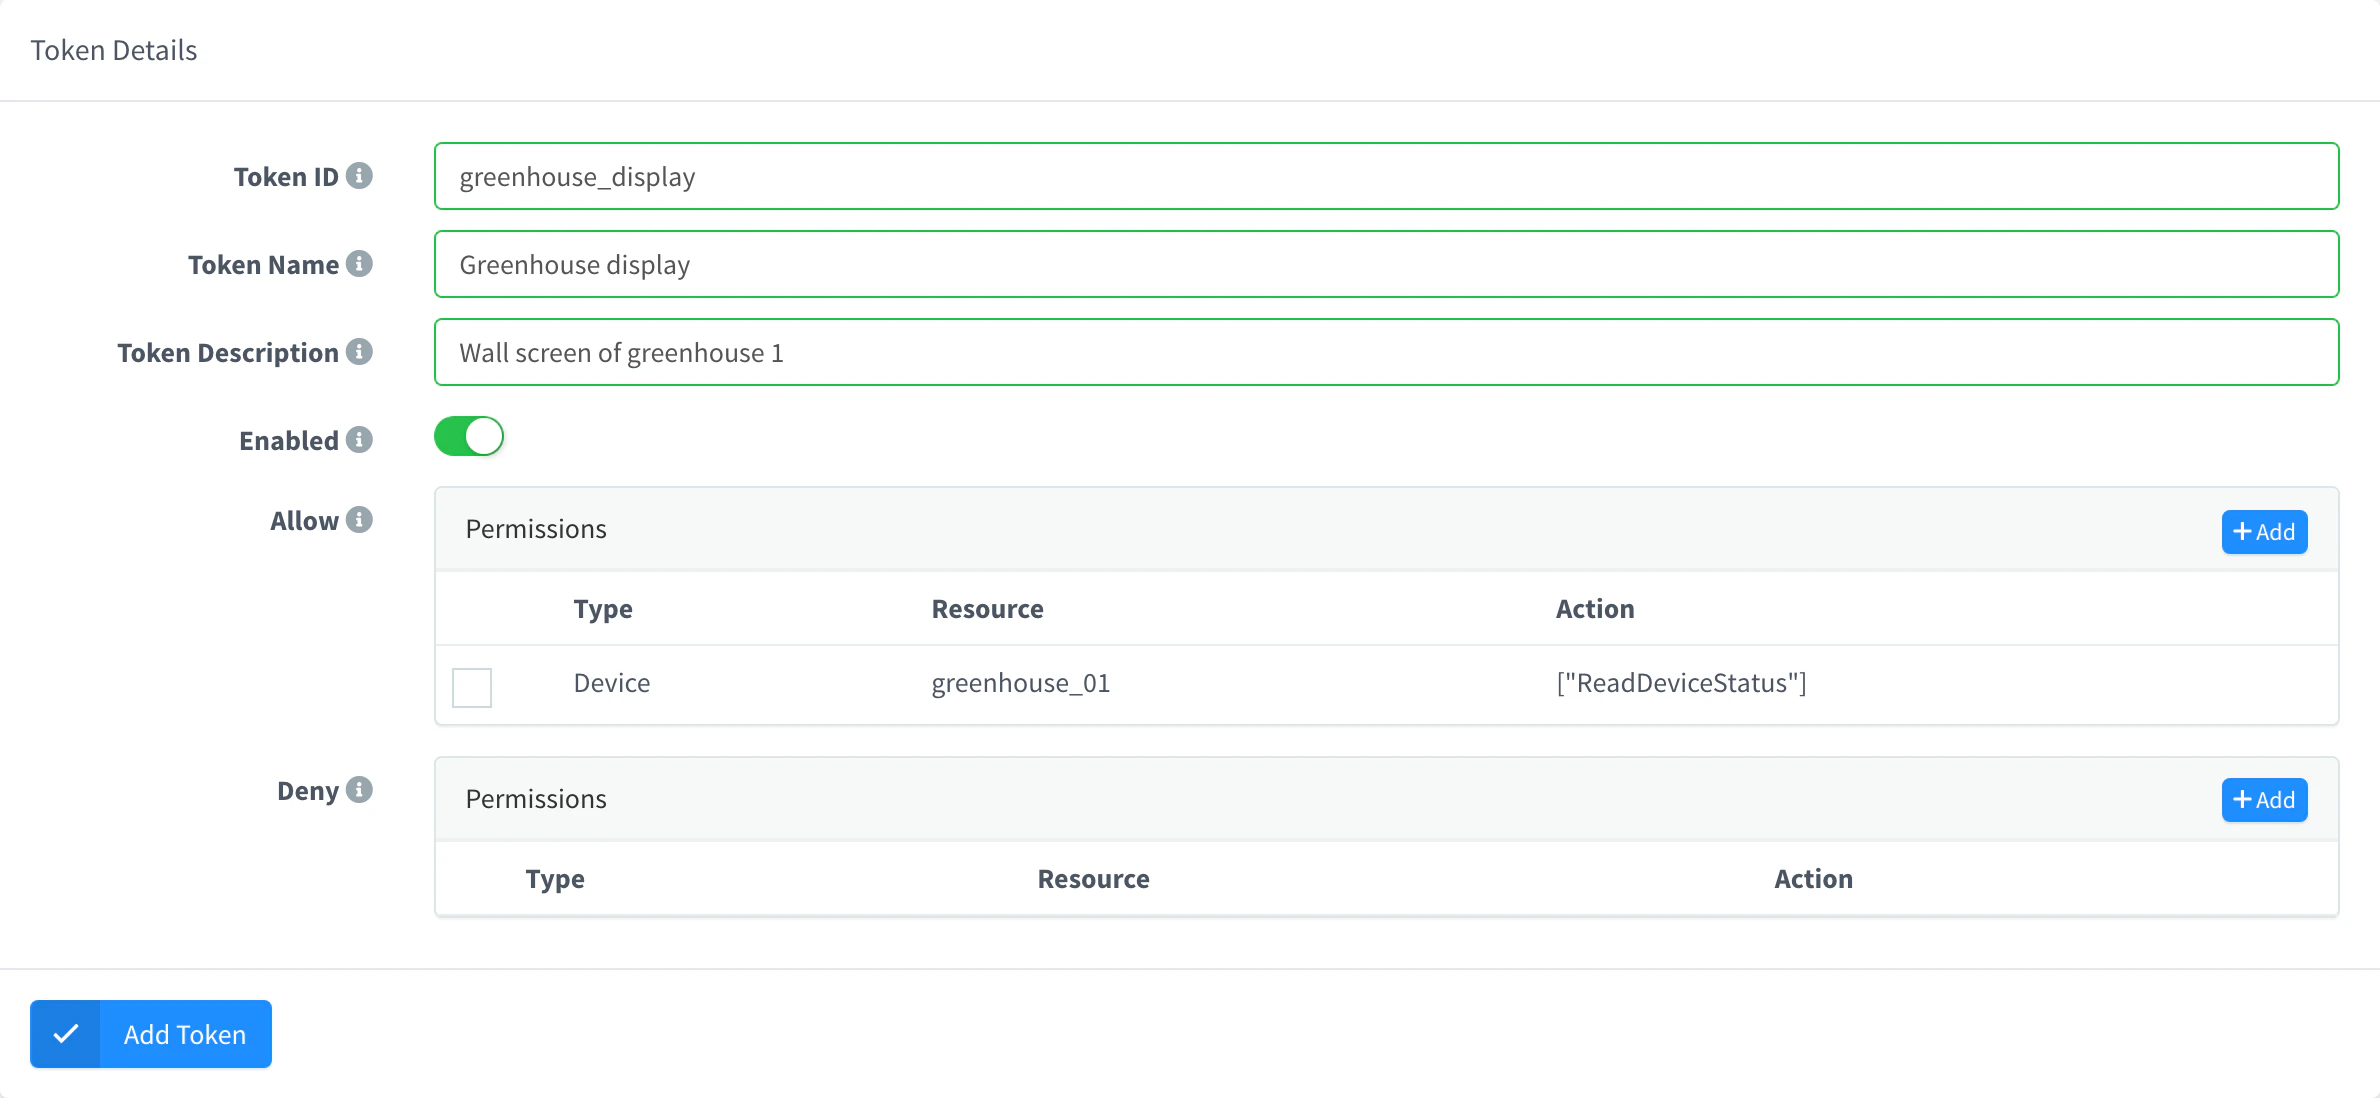Click the Add Token button
The width and height of the screenshot is (2380, 1098).
[x=151, y=1034]
